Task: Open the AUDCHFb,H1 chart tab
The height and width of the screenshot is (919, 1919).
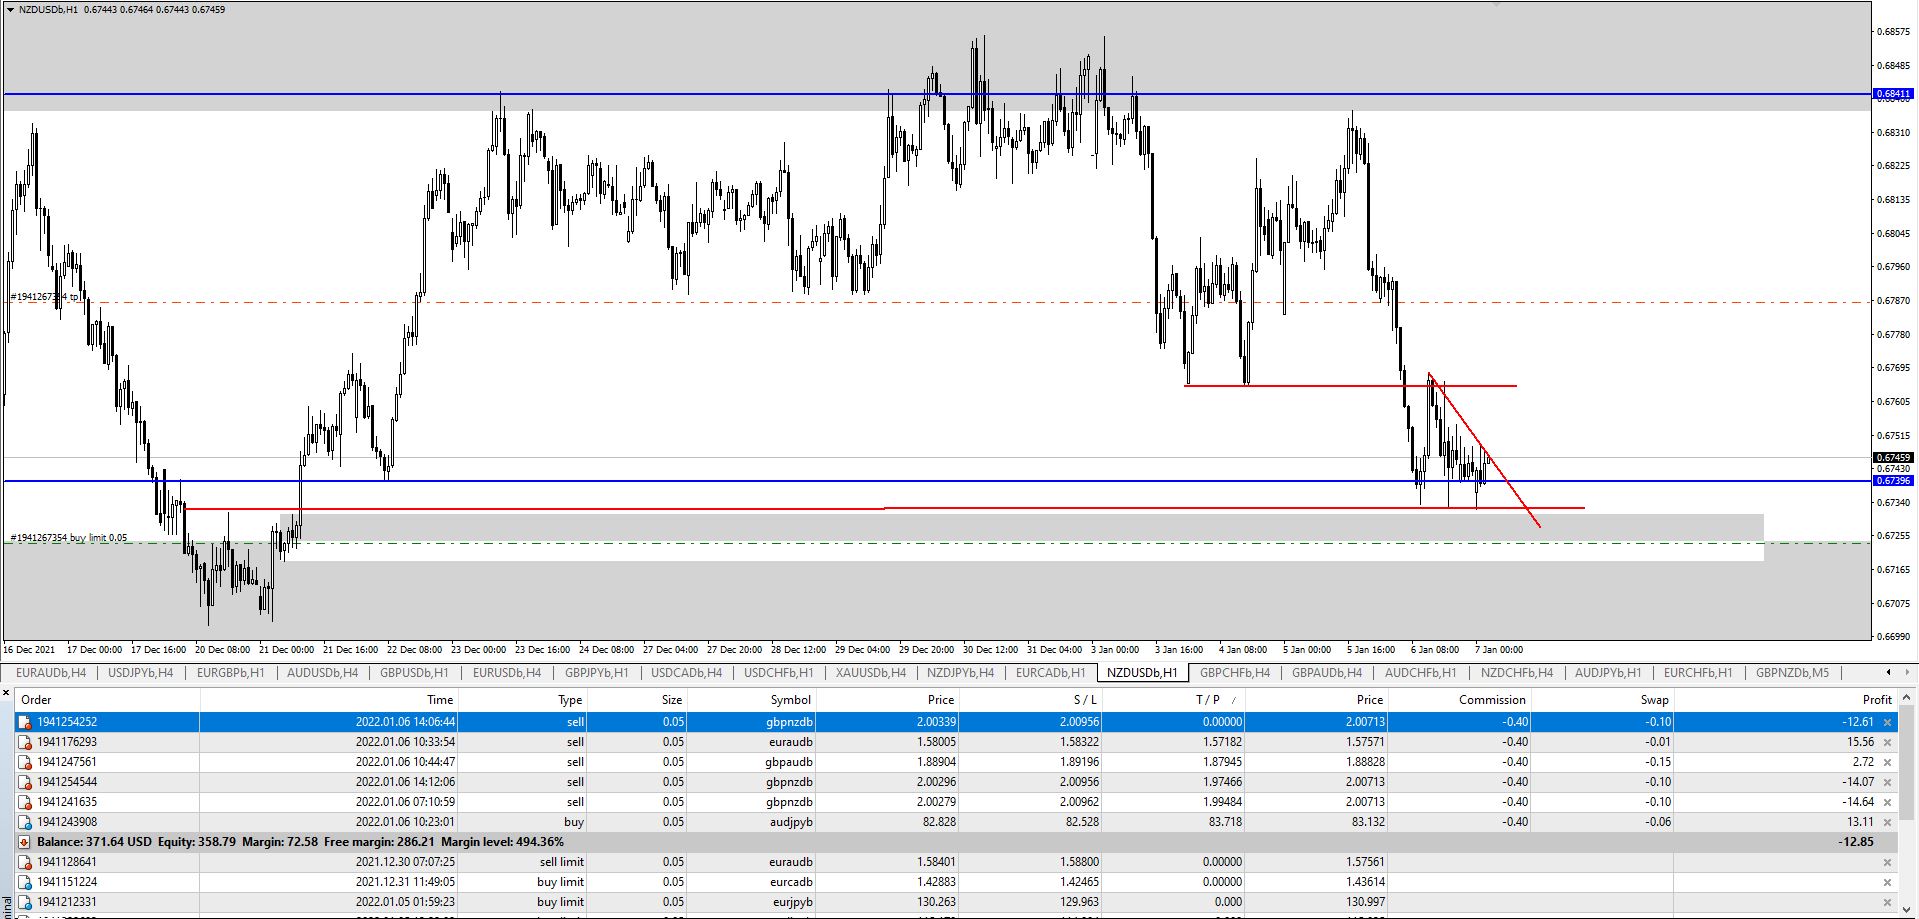Action: pos(1420,673)
